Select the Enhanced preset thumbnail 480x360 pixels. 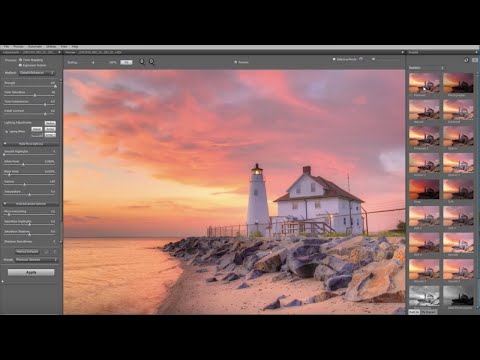point(424,83)
